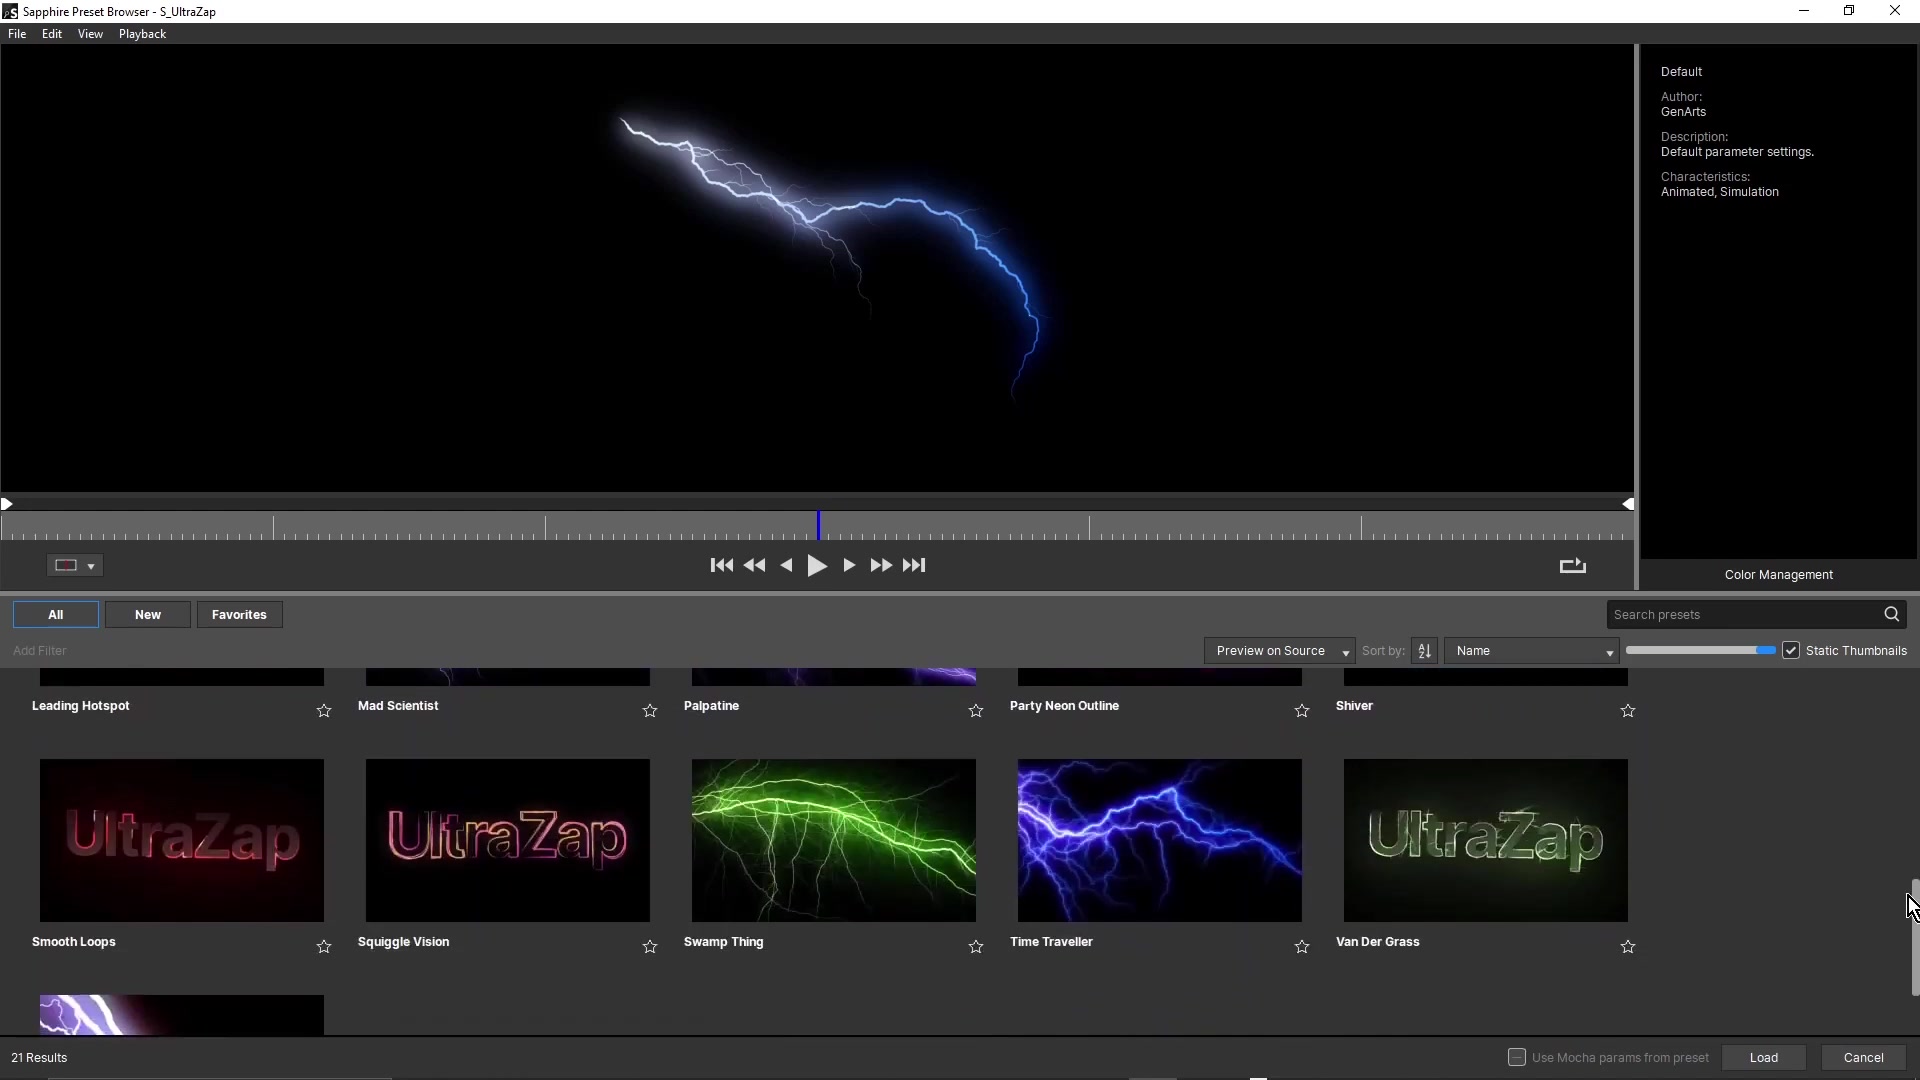Expand the Name sort dropdown
The image size is (1920, 1080).
point(1531,651)
